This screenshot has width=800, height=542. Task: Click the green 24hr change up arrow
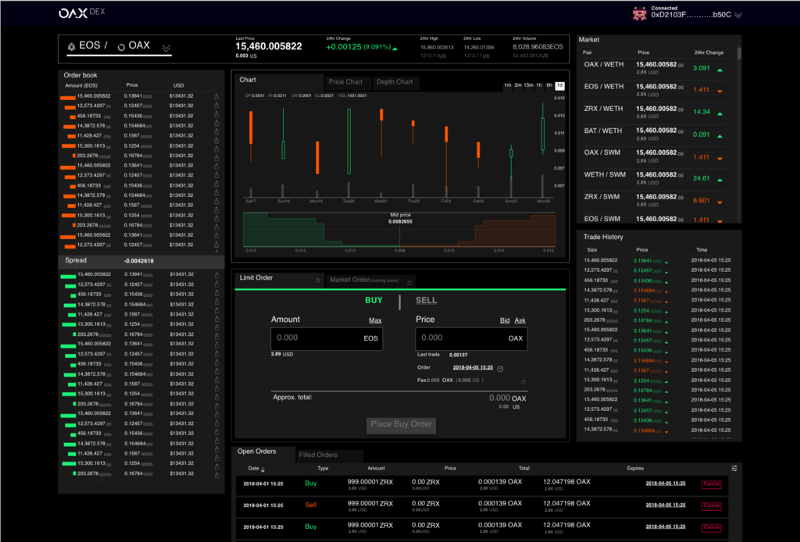395,48
